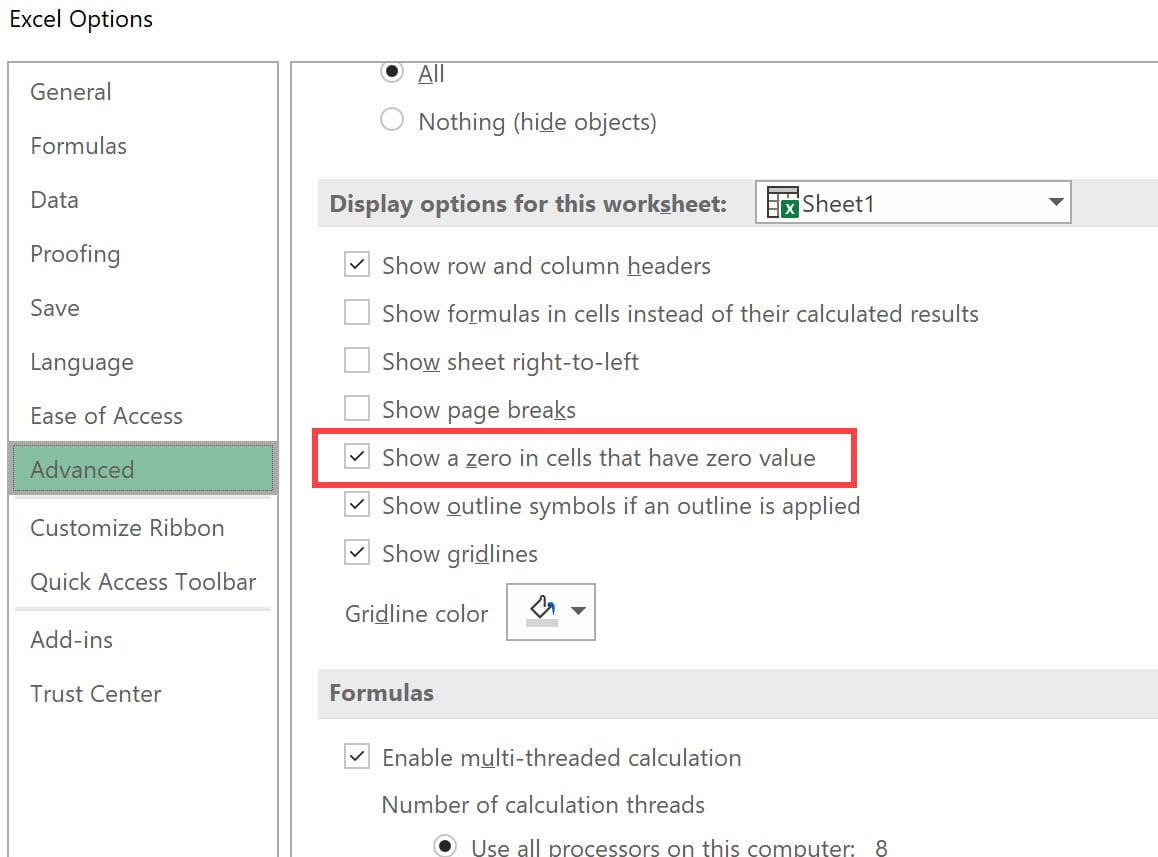Click the Gridline color paint bucket icon
This screenshot has height=857, width=1158.
click(542, 611)
